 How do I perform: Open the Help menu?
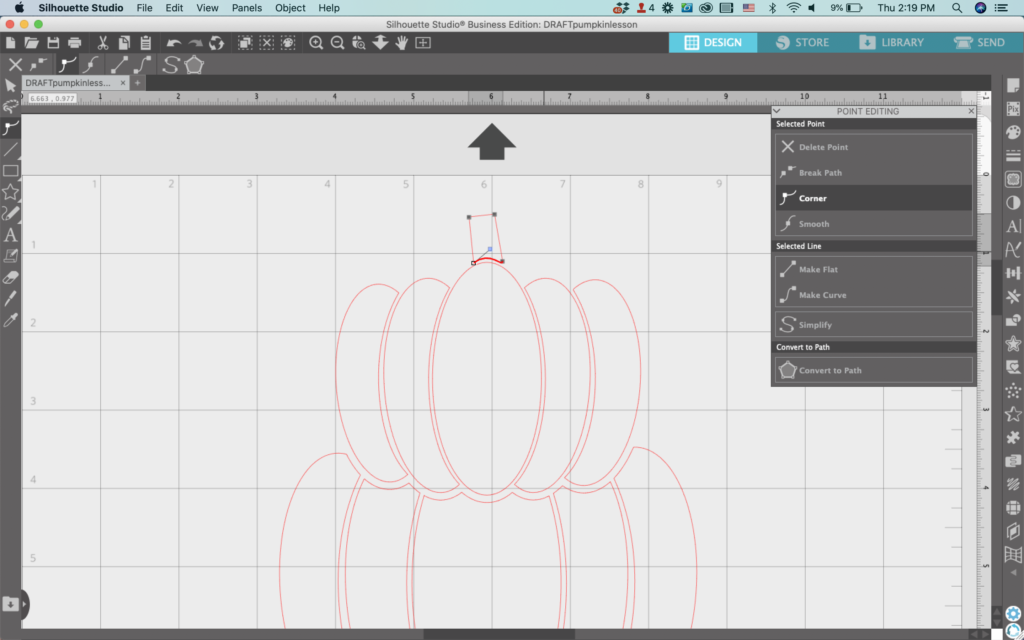(328, 8)
